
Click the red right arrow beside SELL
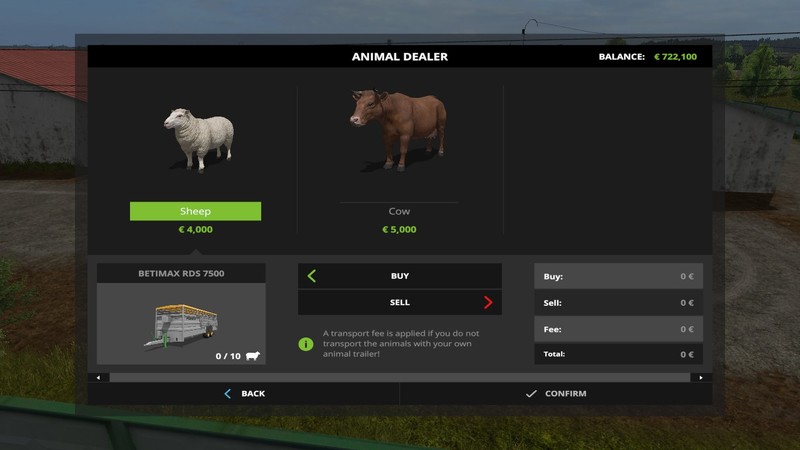click(x=488, y=303)
